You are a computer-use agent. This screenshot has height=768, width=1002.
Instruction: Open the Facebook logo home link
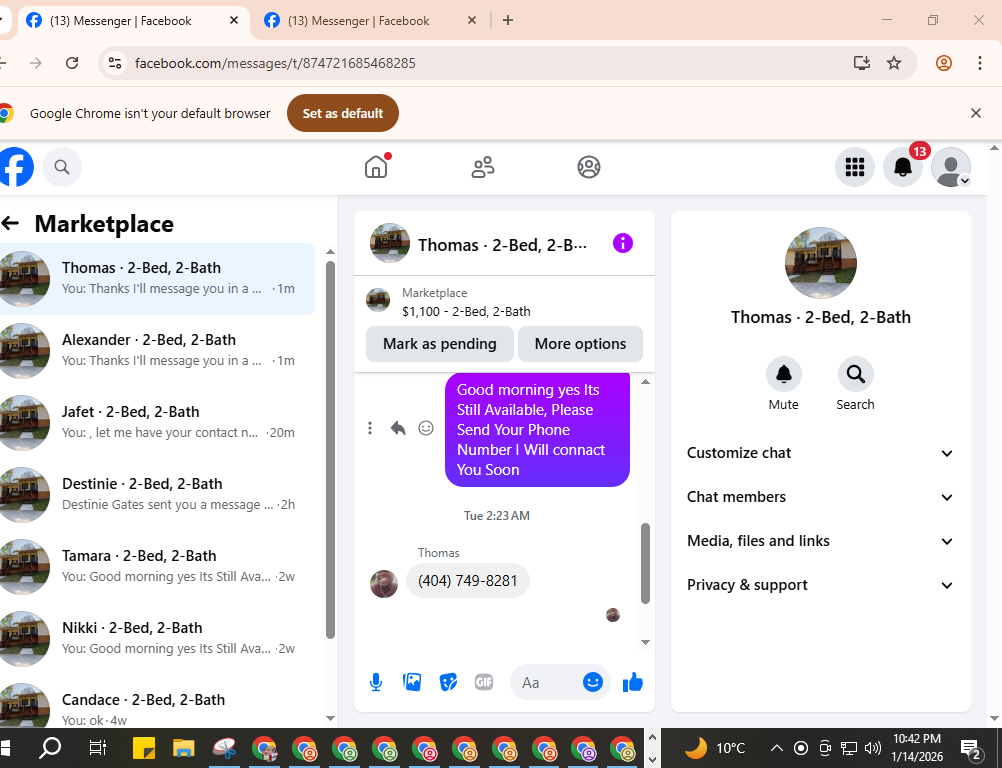[15, 167]
